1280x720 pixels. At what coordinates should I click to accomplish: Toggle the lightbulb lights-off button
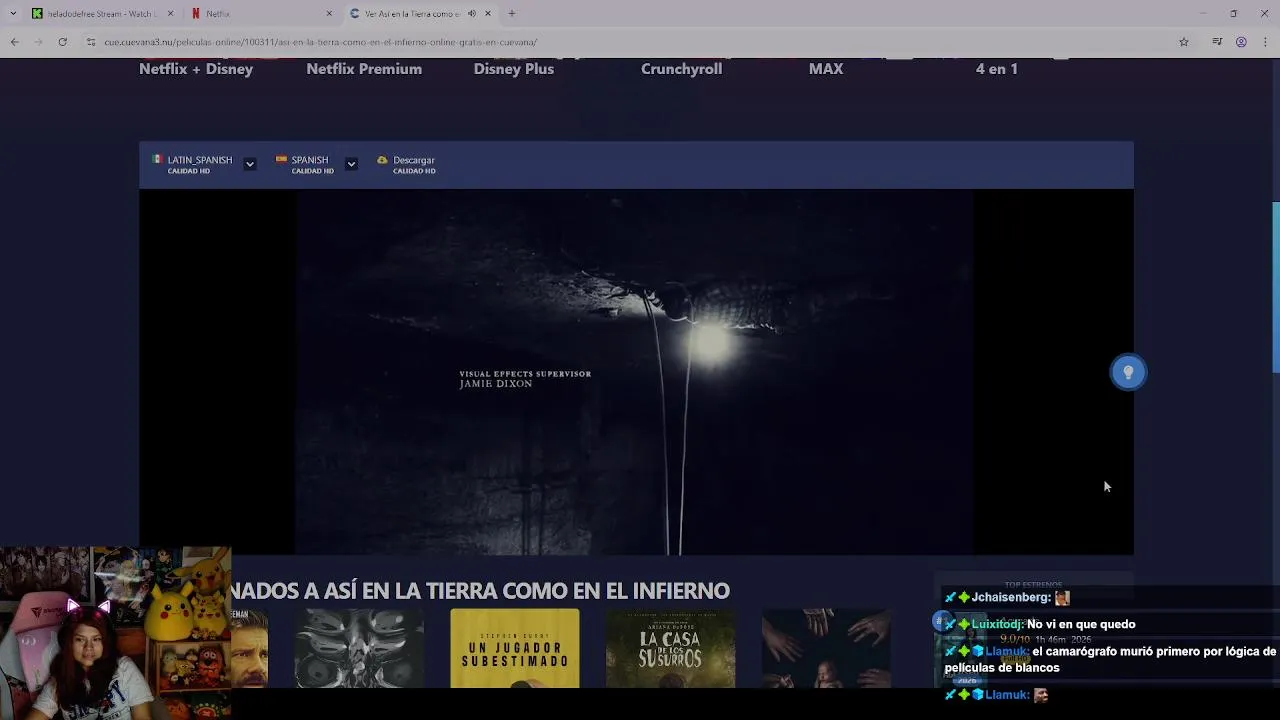tap(1128, 372)
